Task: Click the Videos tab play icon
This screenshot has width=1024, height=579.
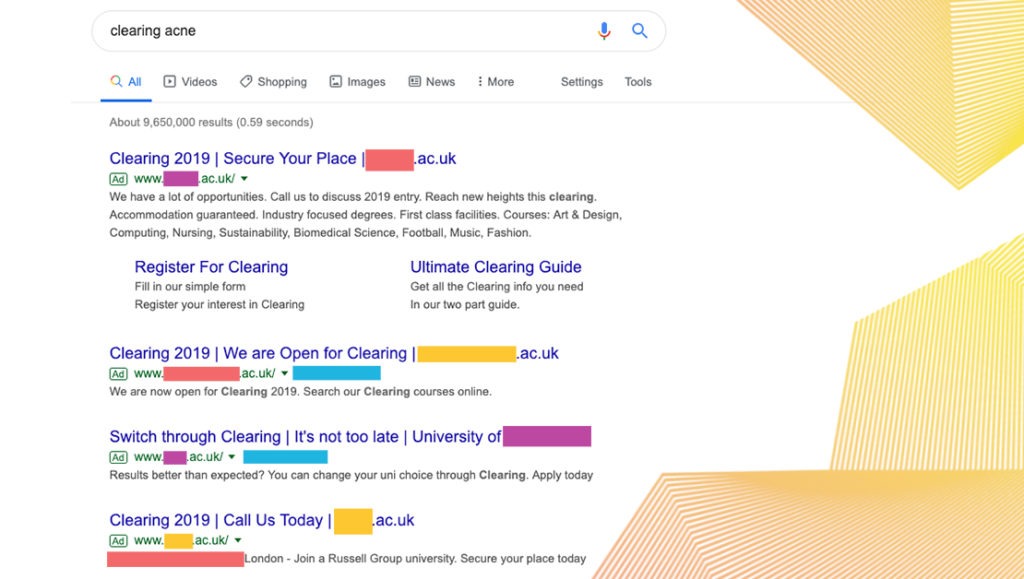Action: click(x=170, y=82)
